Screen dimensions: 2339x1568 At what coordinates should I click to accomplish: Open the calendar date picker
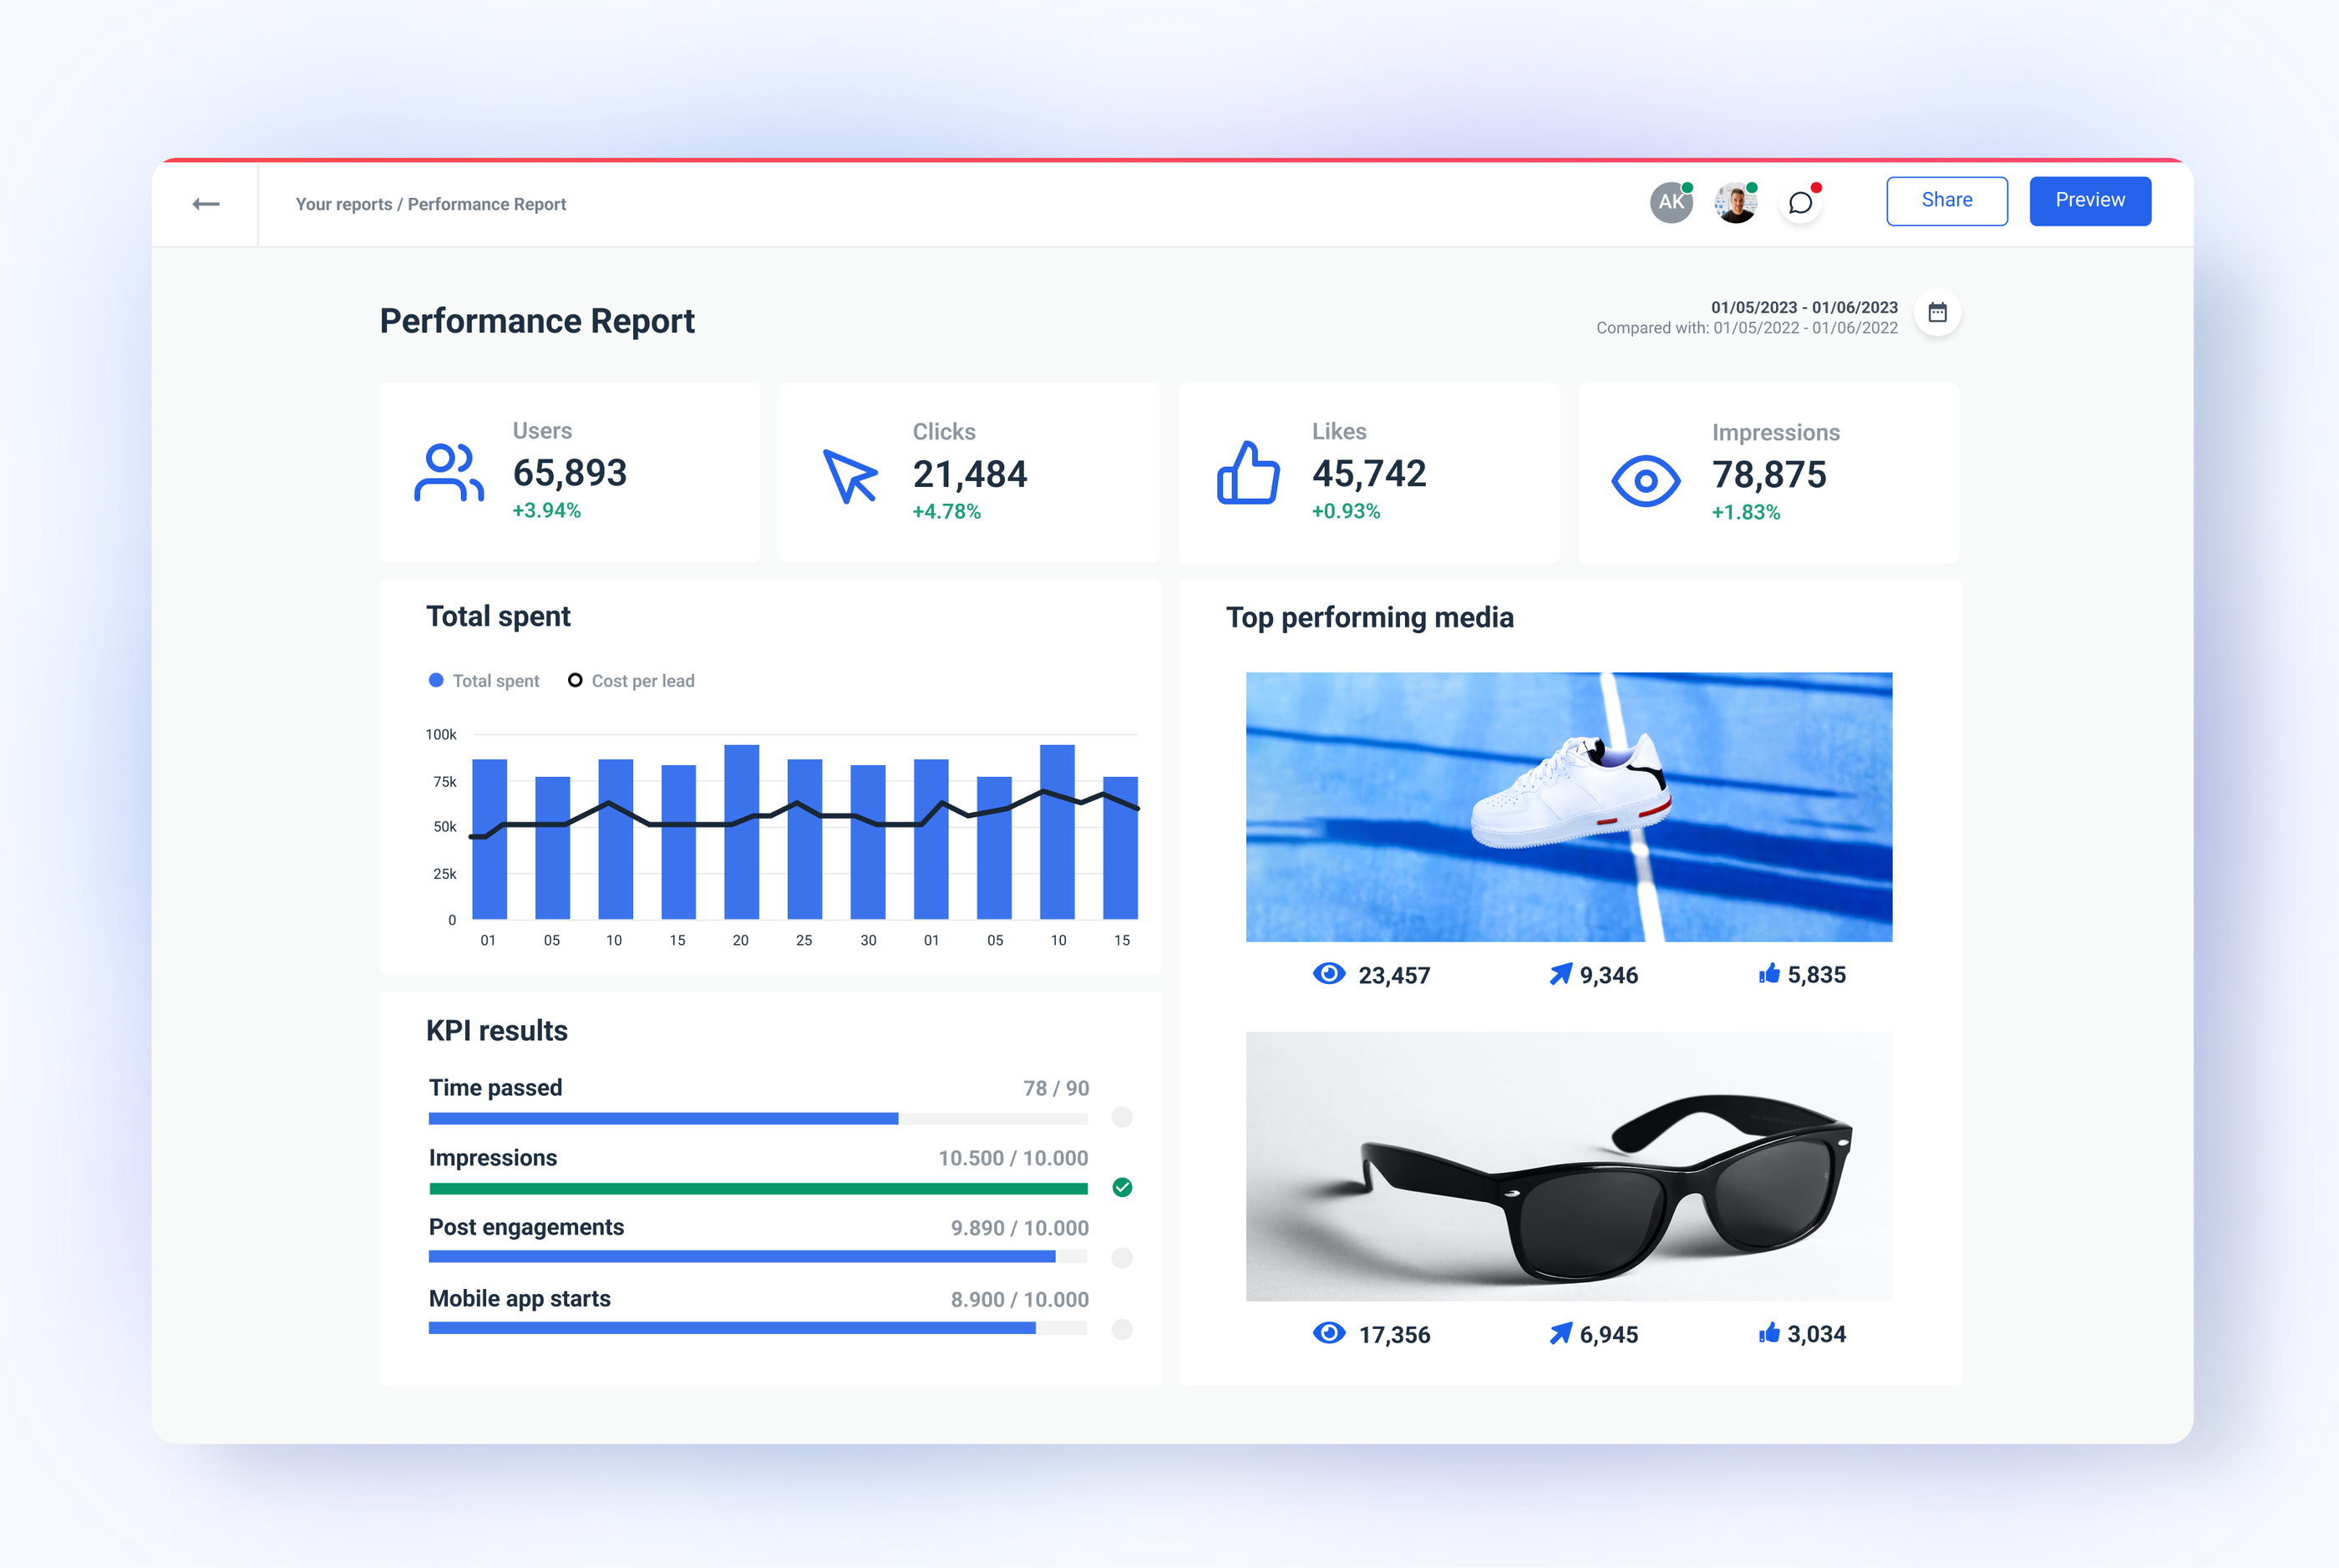point(1937,313)
